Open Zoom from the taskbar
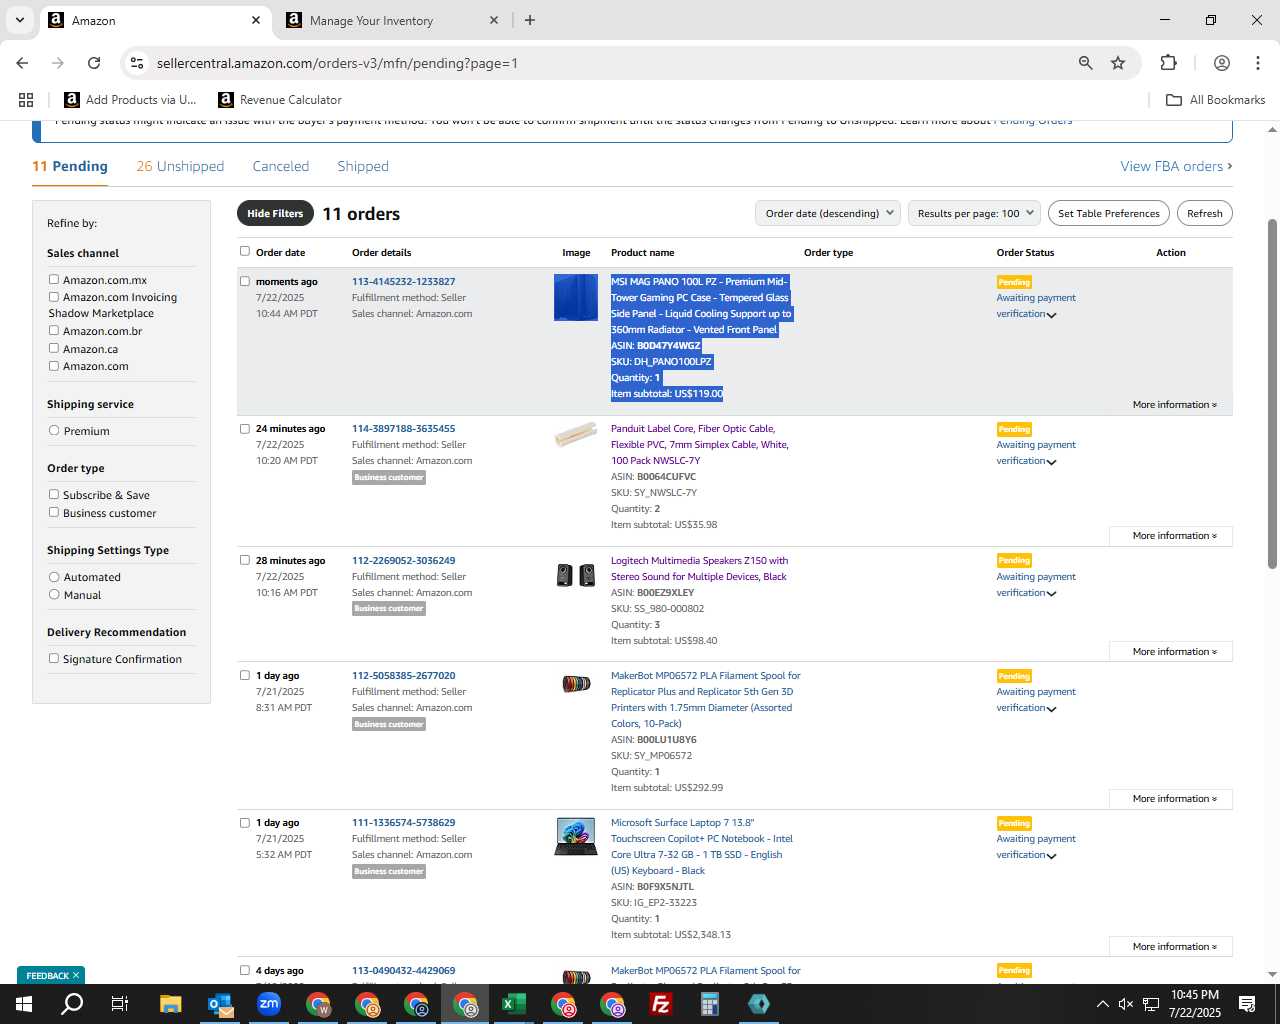 coord(269,1004)
